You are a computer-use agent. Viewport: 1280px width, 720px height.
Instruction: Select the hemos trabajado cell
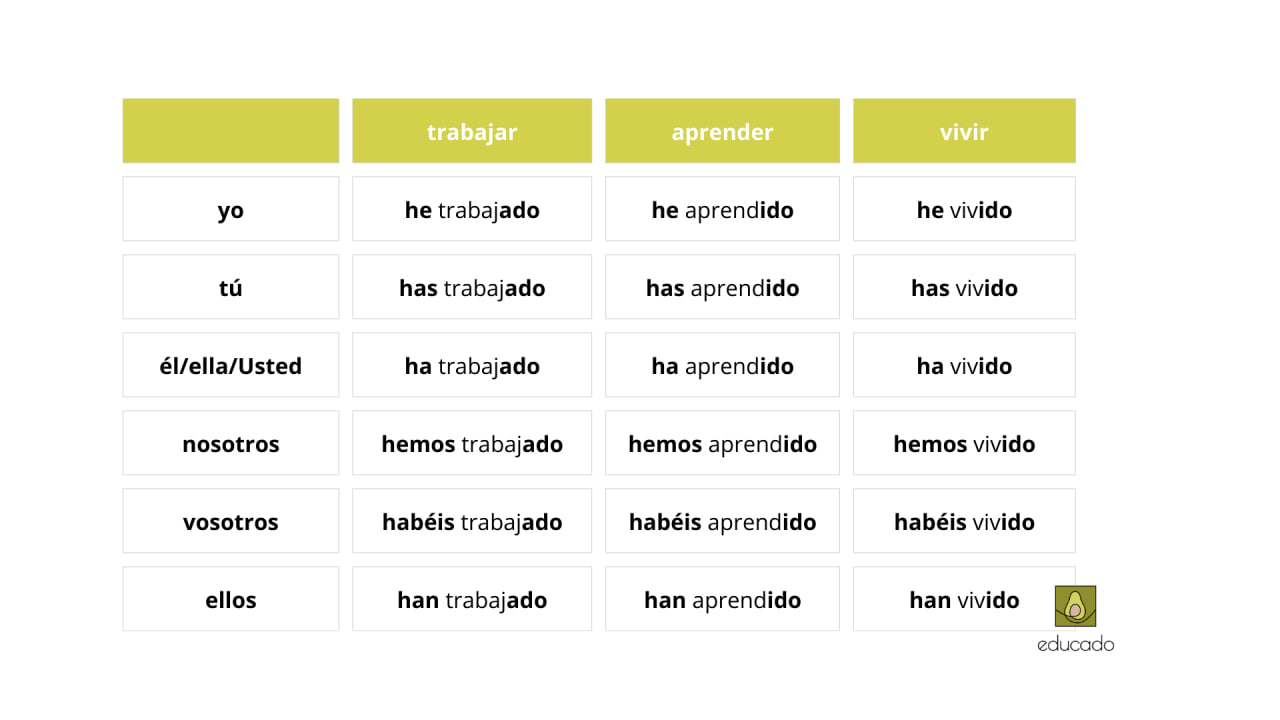pyautogui.click(x=472, y=444)
